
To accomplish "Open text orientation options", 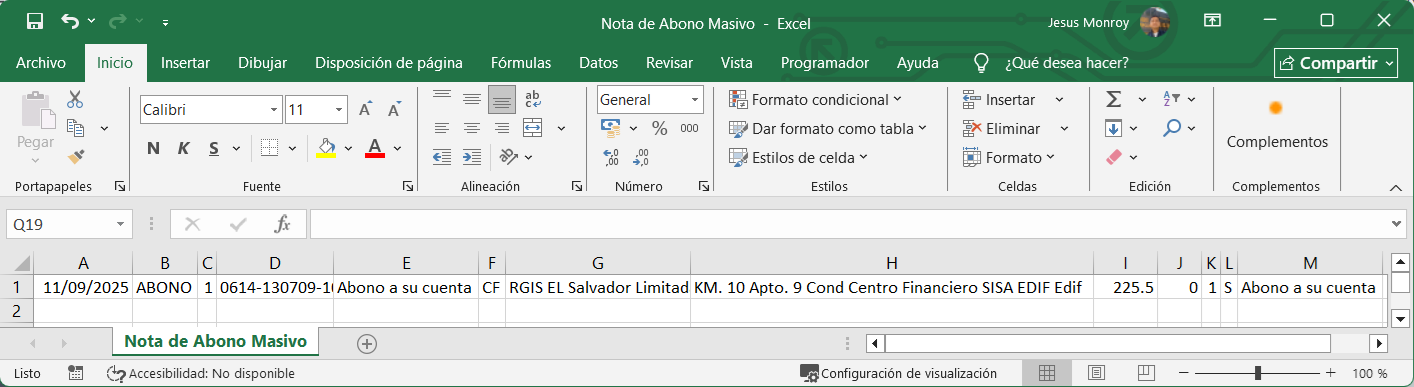I will 509,156.
